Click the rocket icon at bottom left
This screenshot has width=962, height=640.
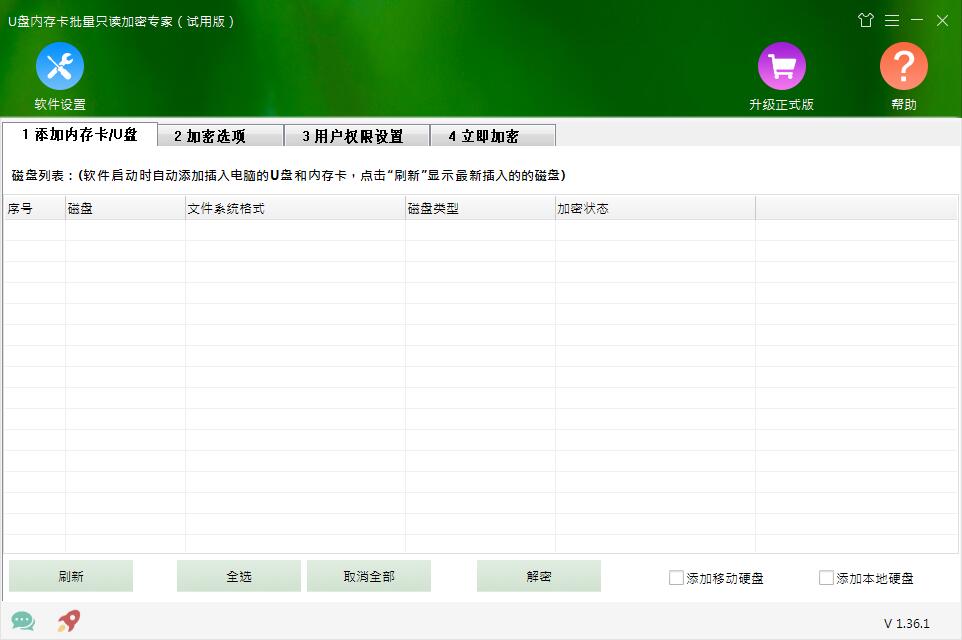[x=69, y=621]
